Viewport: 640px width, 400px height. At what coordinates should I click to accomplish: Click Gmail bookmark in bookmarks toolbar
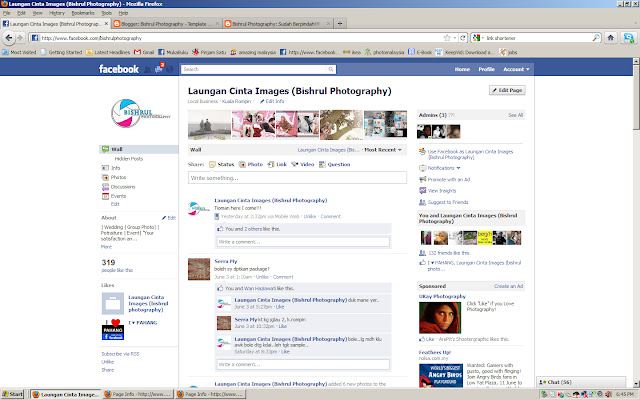pos(144,52)
